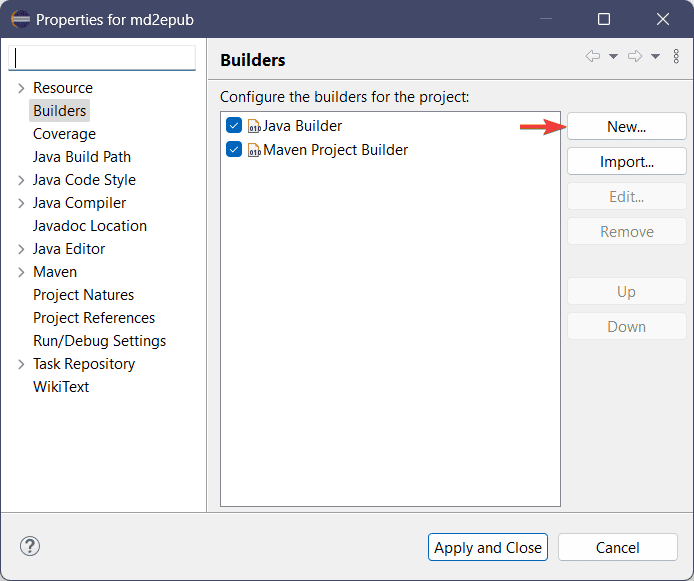Open Run/Debug Settings page
694x581 pixels.
coord(99,341)
